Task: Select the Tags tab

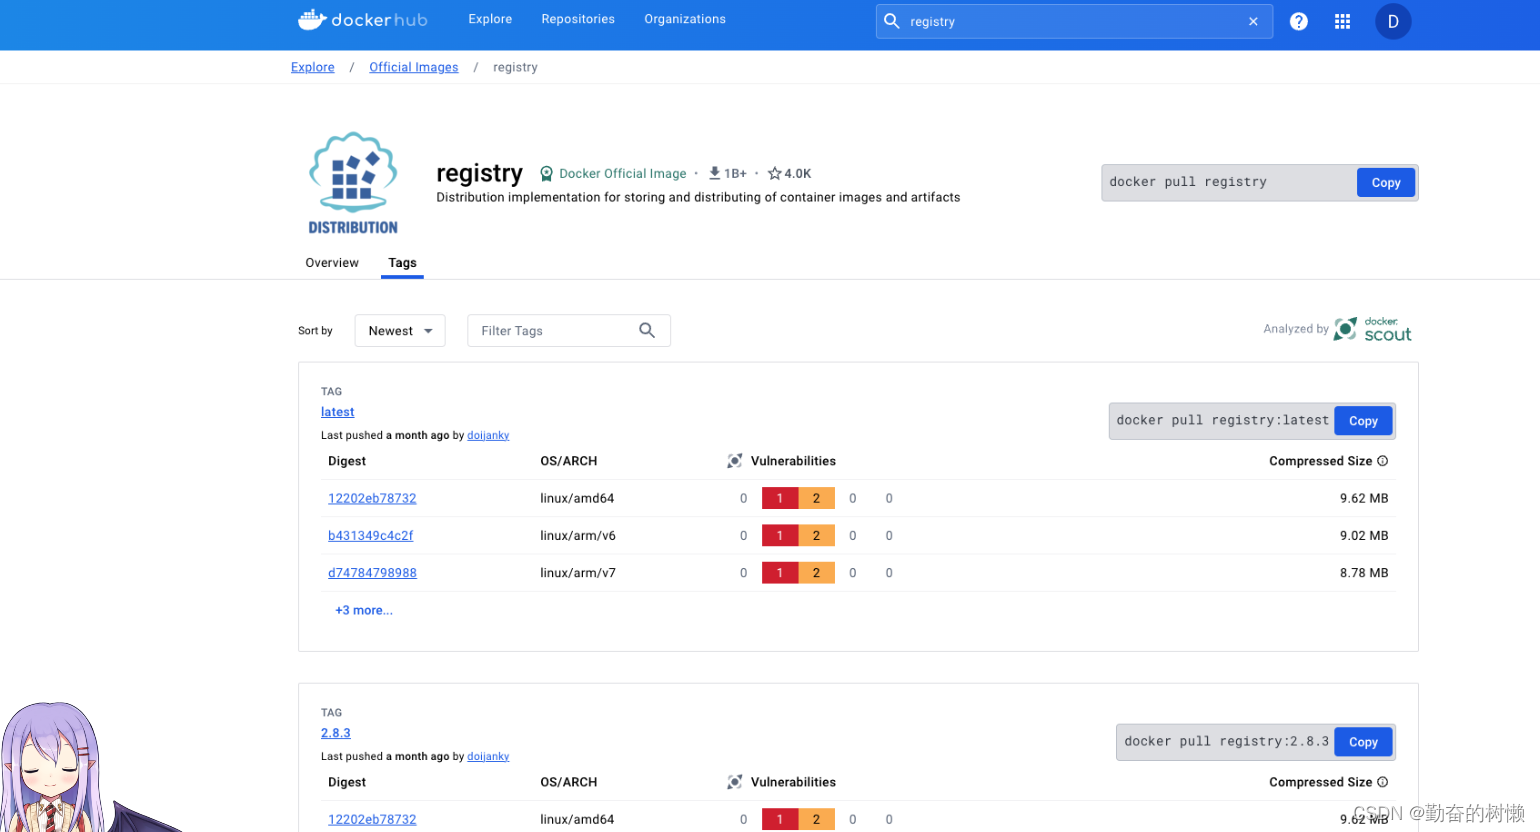Action: pos(402,263)
